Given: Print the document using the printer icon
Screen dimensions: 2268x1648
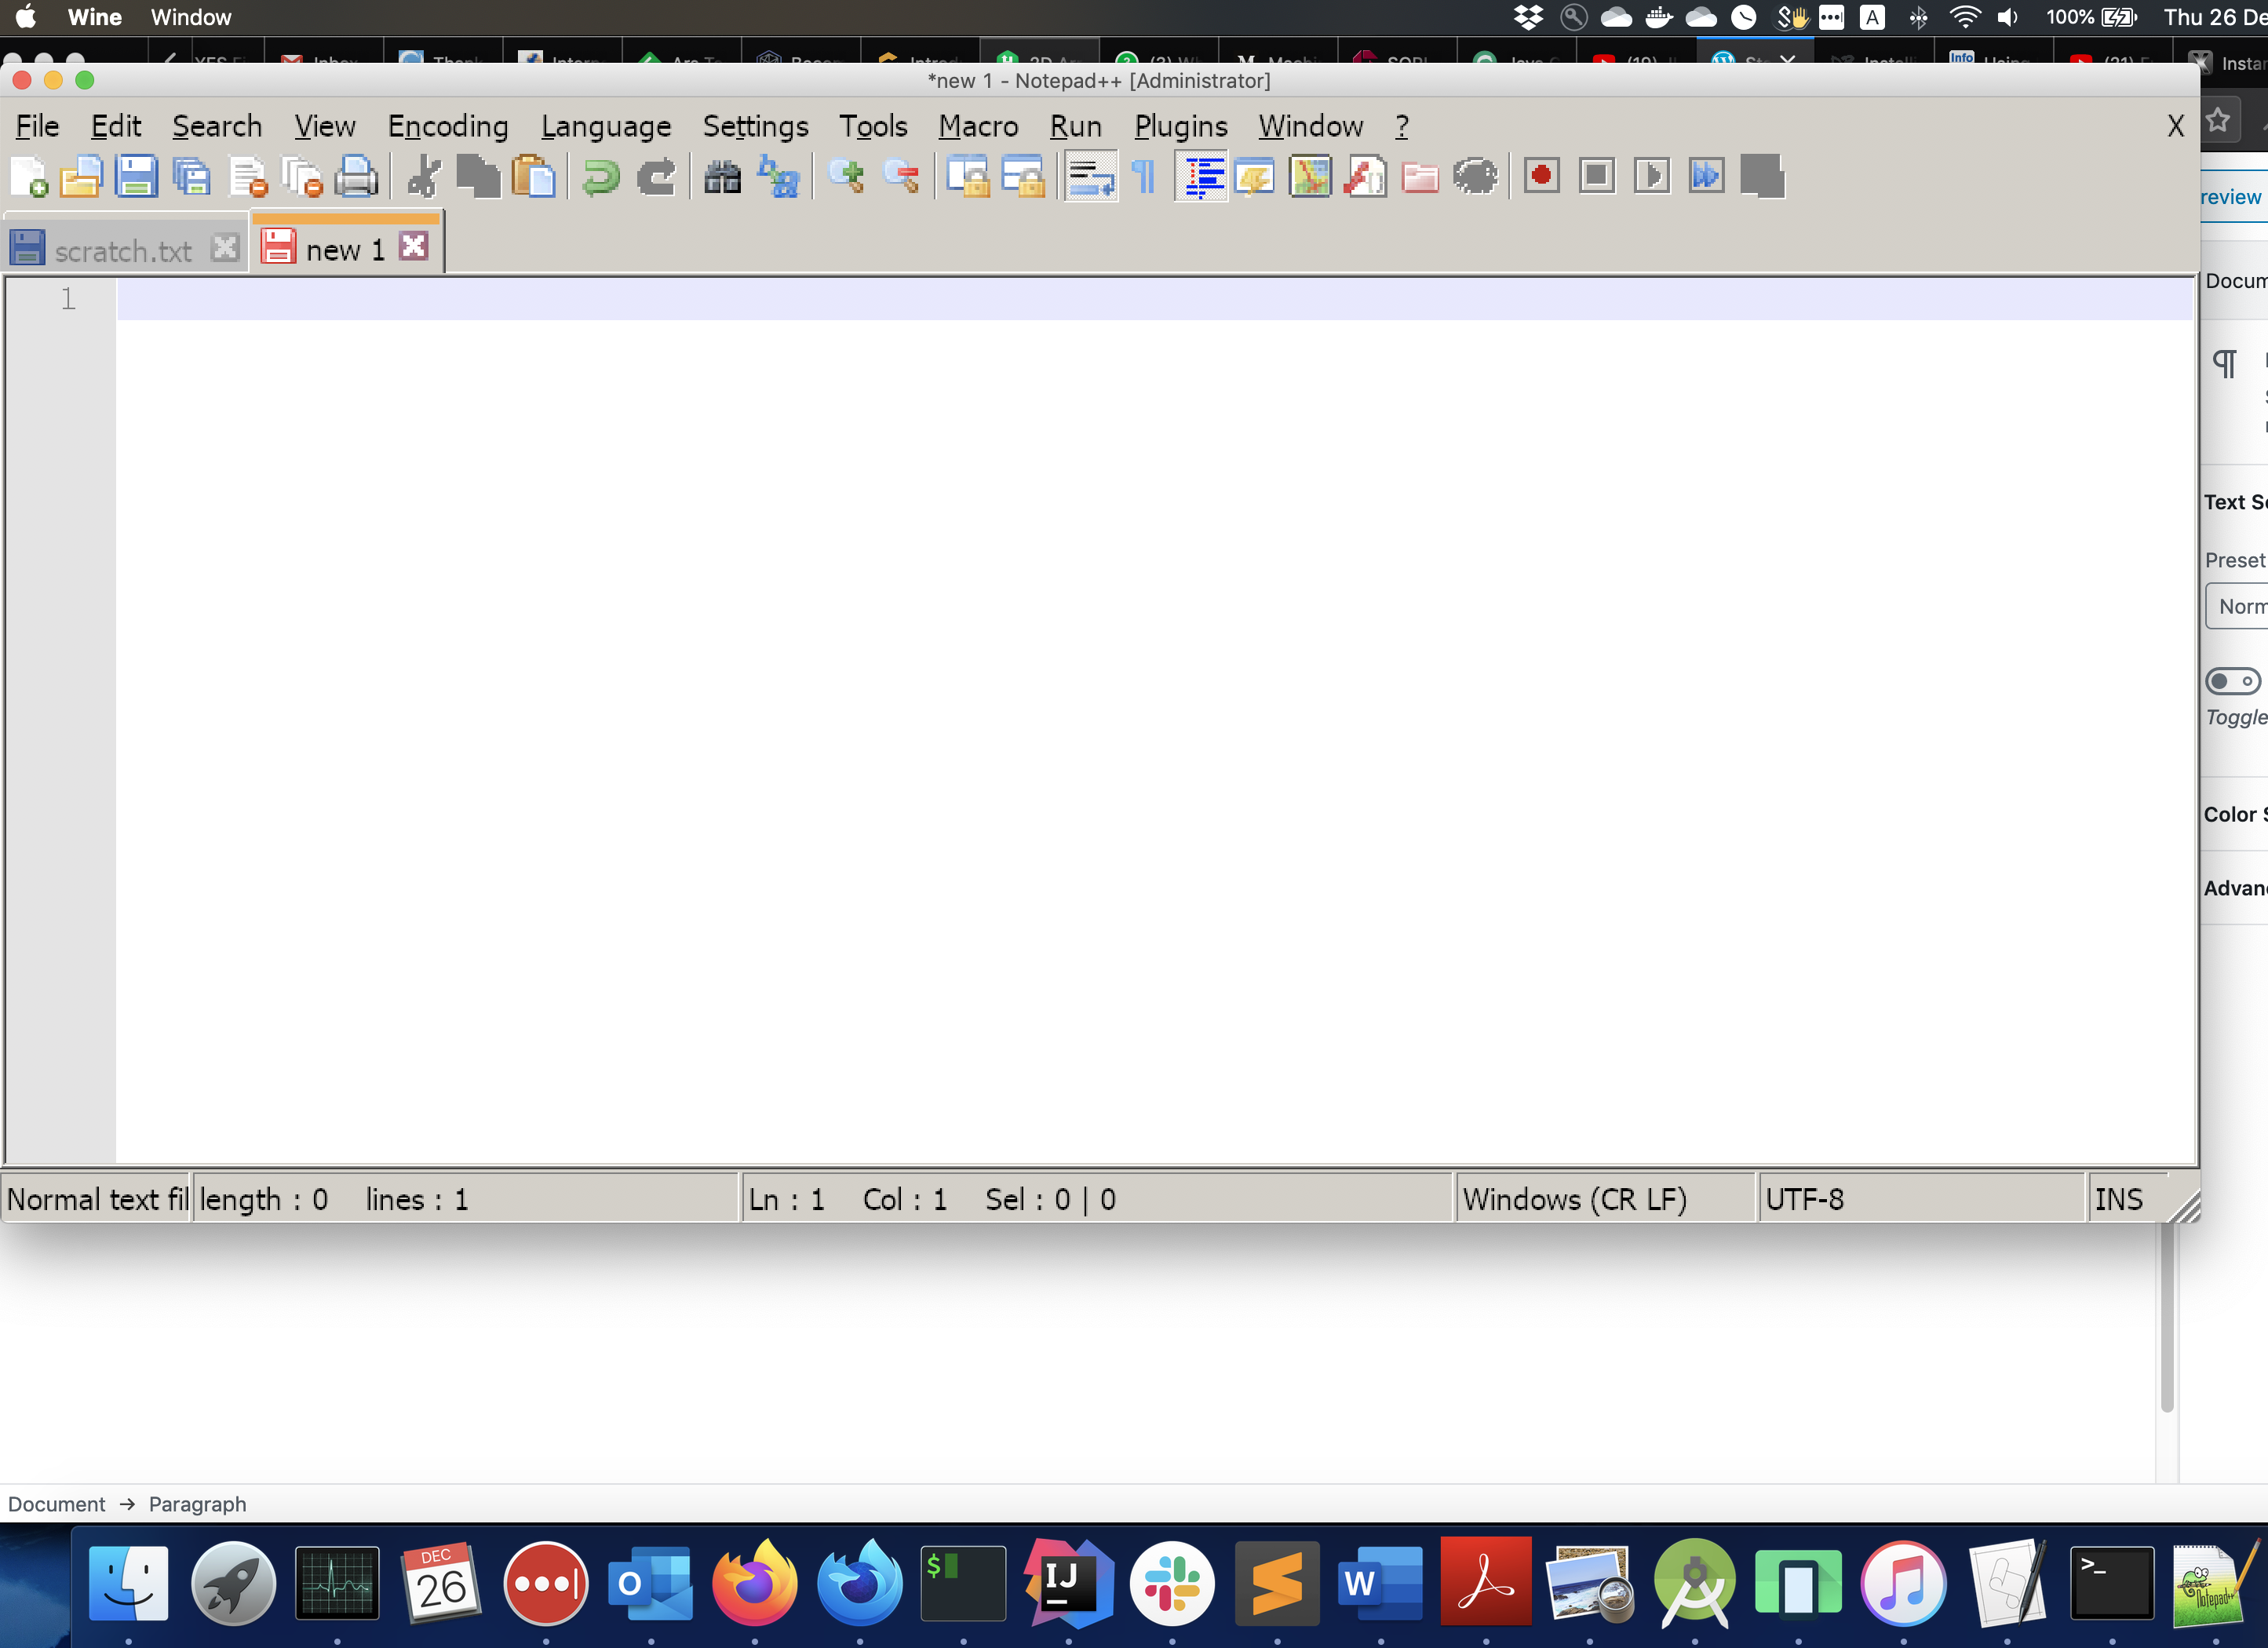Looking at the screenshot, I should [357, 177].
